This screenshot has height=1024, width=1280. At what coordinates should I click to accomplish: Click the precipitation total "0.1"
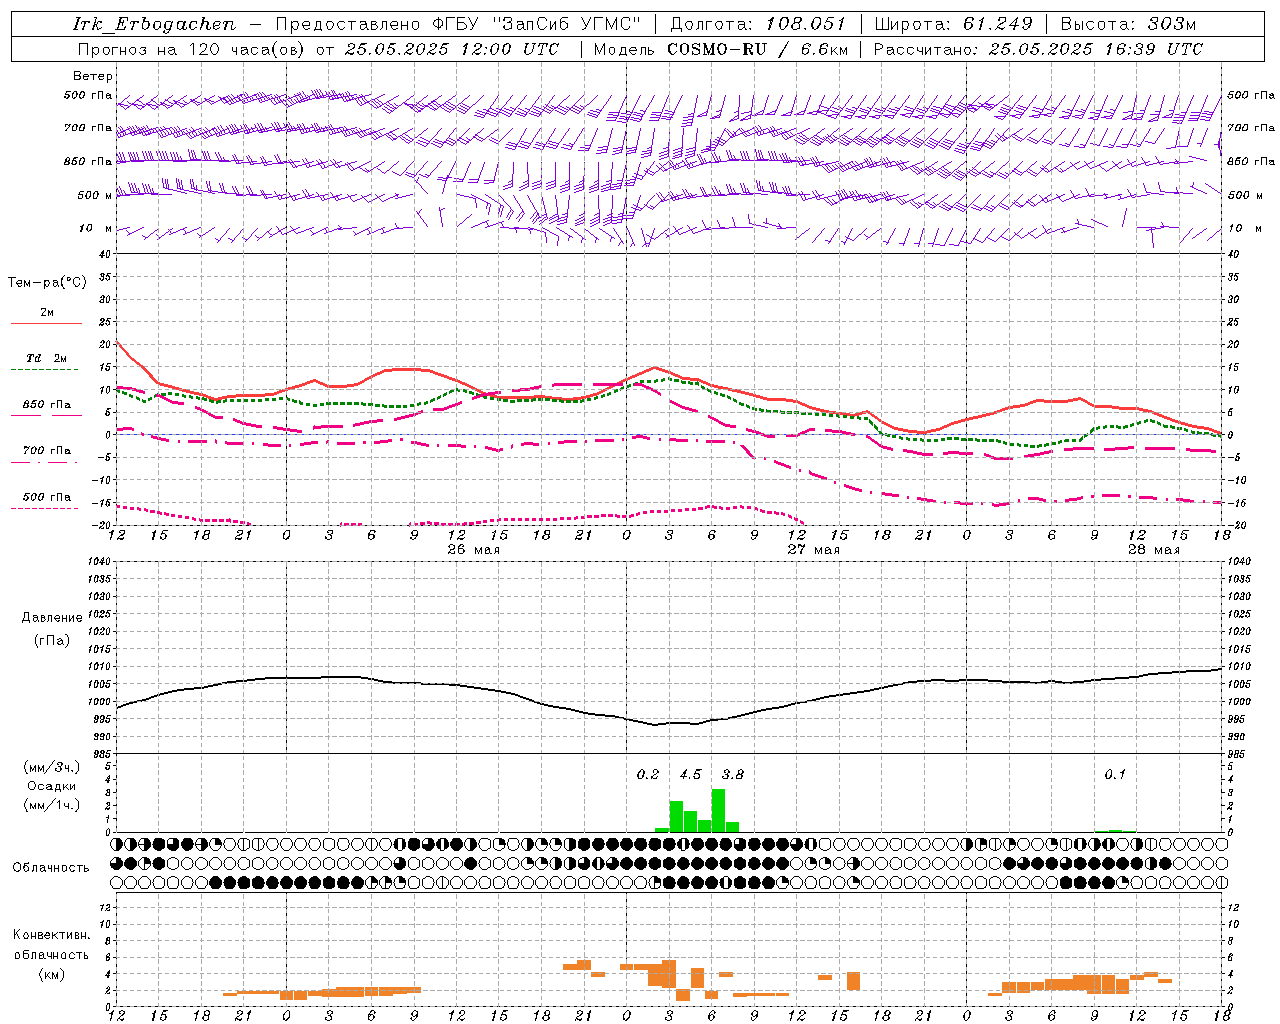[x=1115, y=774]
